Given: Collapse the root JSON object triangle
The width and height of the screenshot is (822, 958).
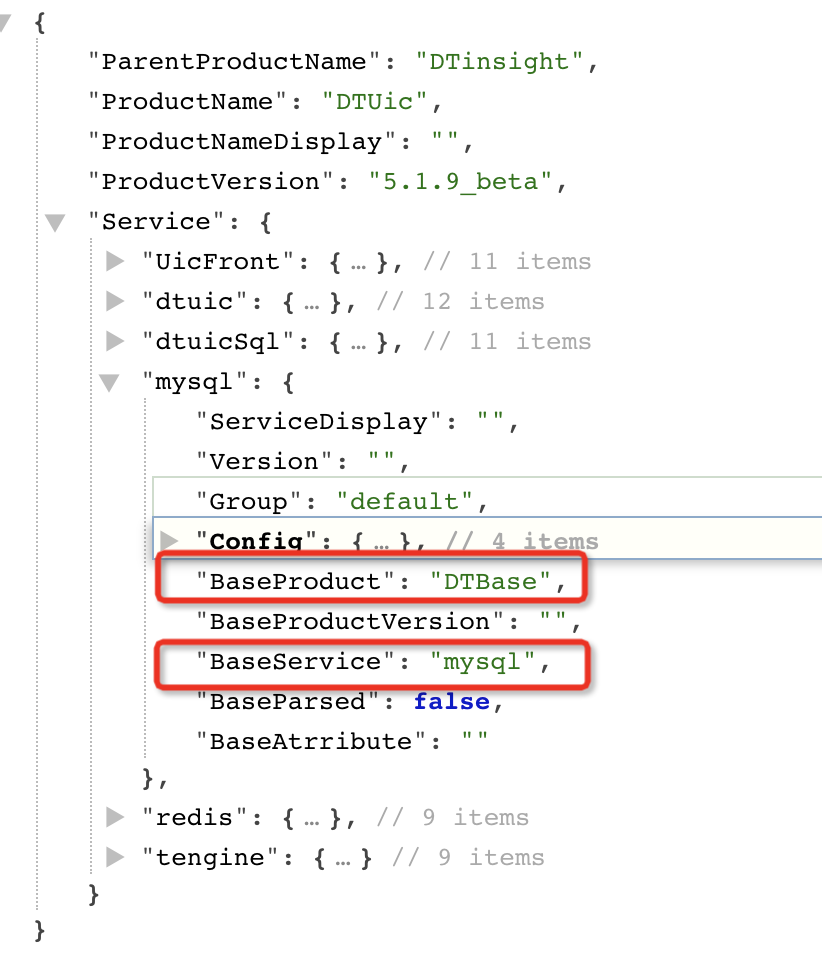Looking at the screenshot, I should pyautogui.click(x=8, y=23).
